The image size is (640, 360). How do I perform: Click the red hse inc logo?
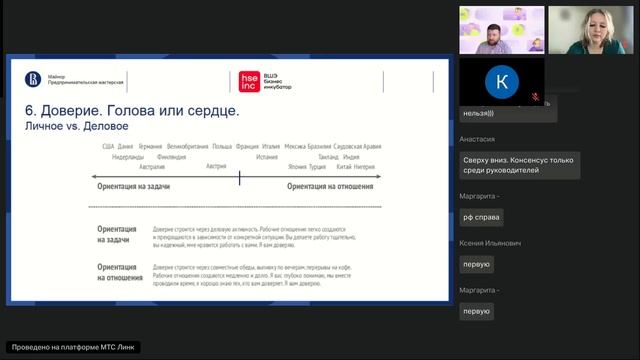pyautogui.click(x=249, y=82)
